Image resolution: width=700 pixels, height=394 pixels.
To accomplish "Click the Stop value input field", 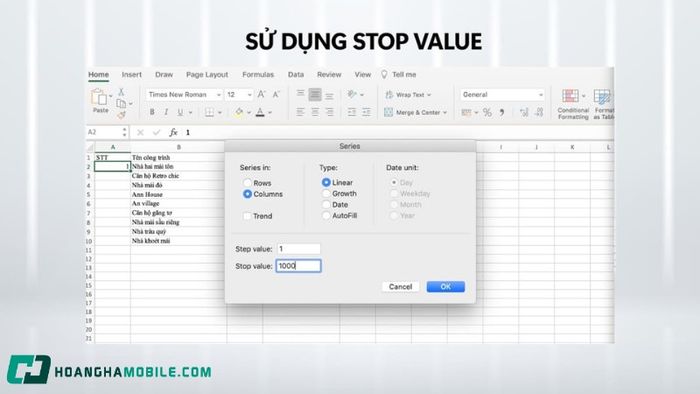I will tap(299, 266).
